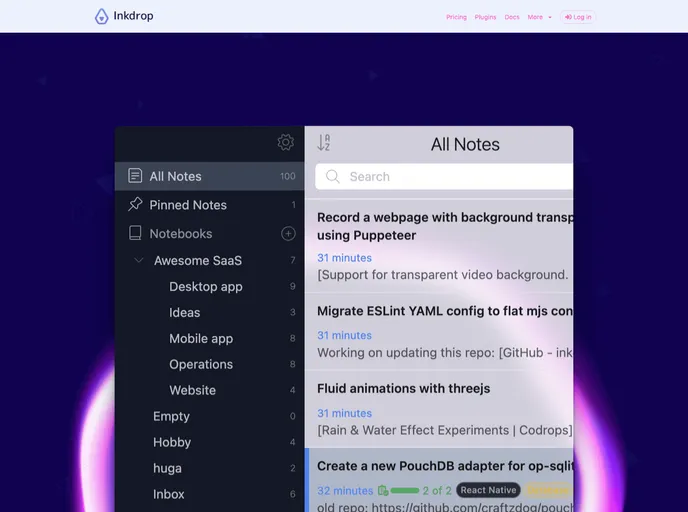Viewport: 688px width, 512px height.
Task: Click the 'All Notes' list header title
Action: click(465, 144)
